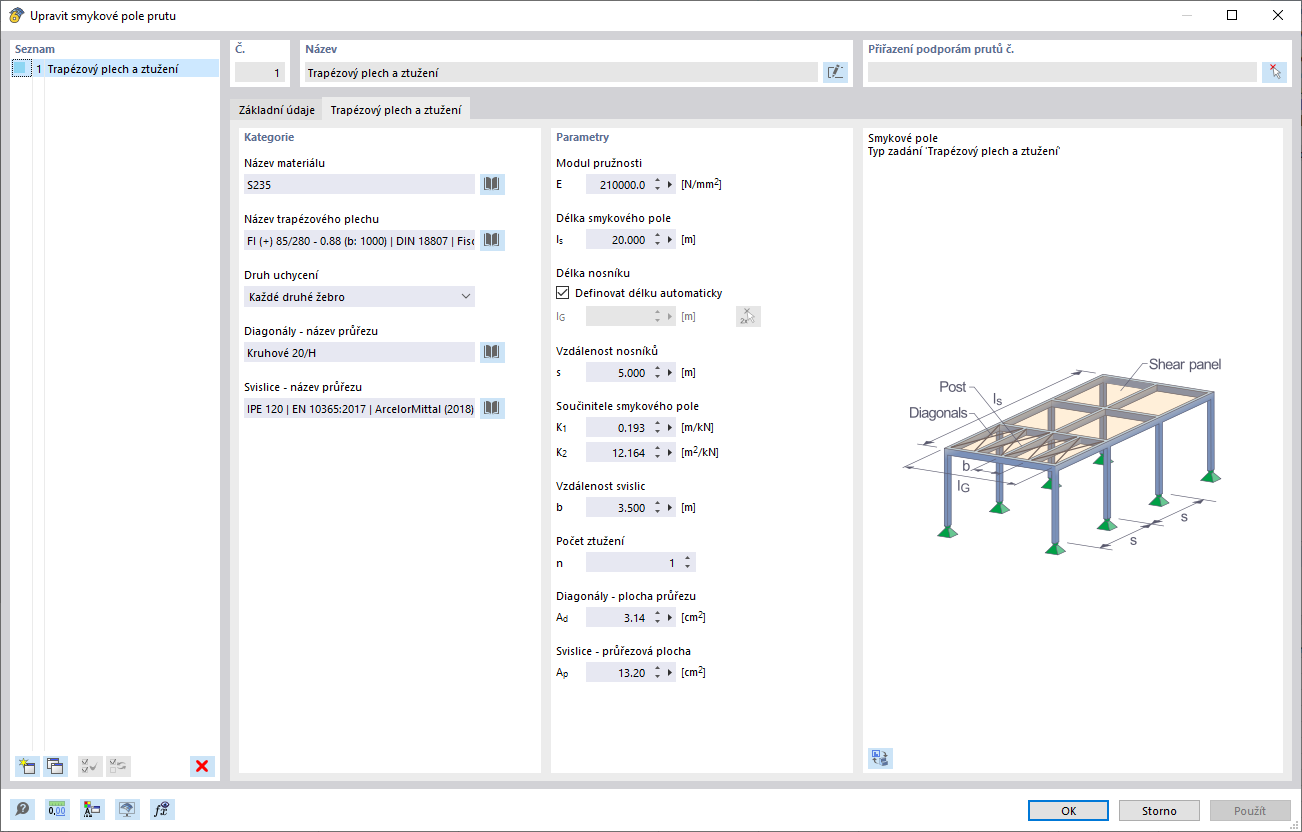1302x832 pixels.
Task: Click the image view icon below the diagram
Action: [881, 758]
